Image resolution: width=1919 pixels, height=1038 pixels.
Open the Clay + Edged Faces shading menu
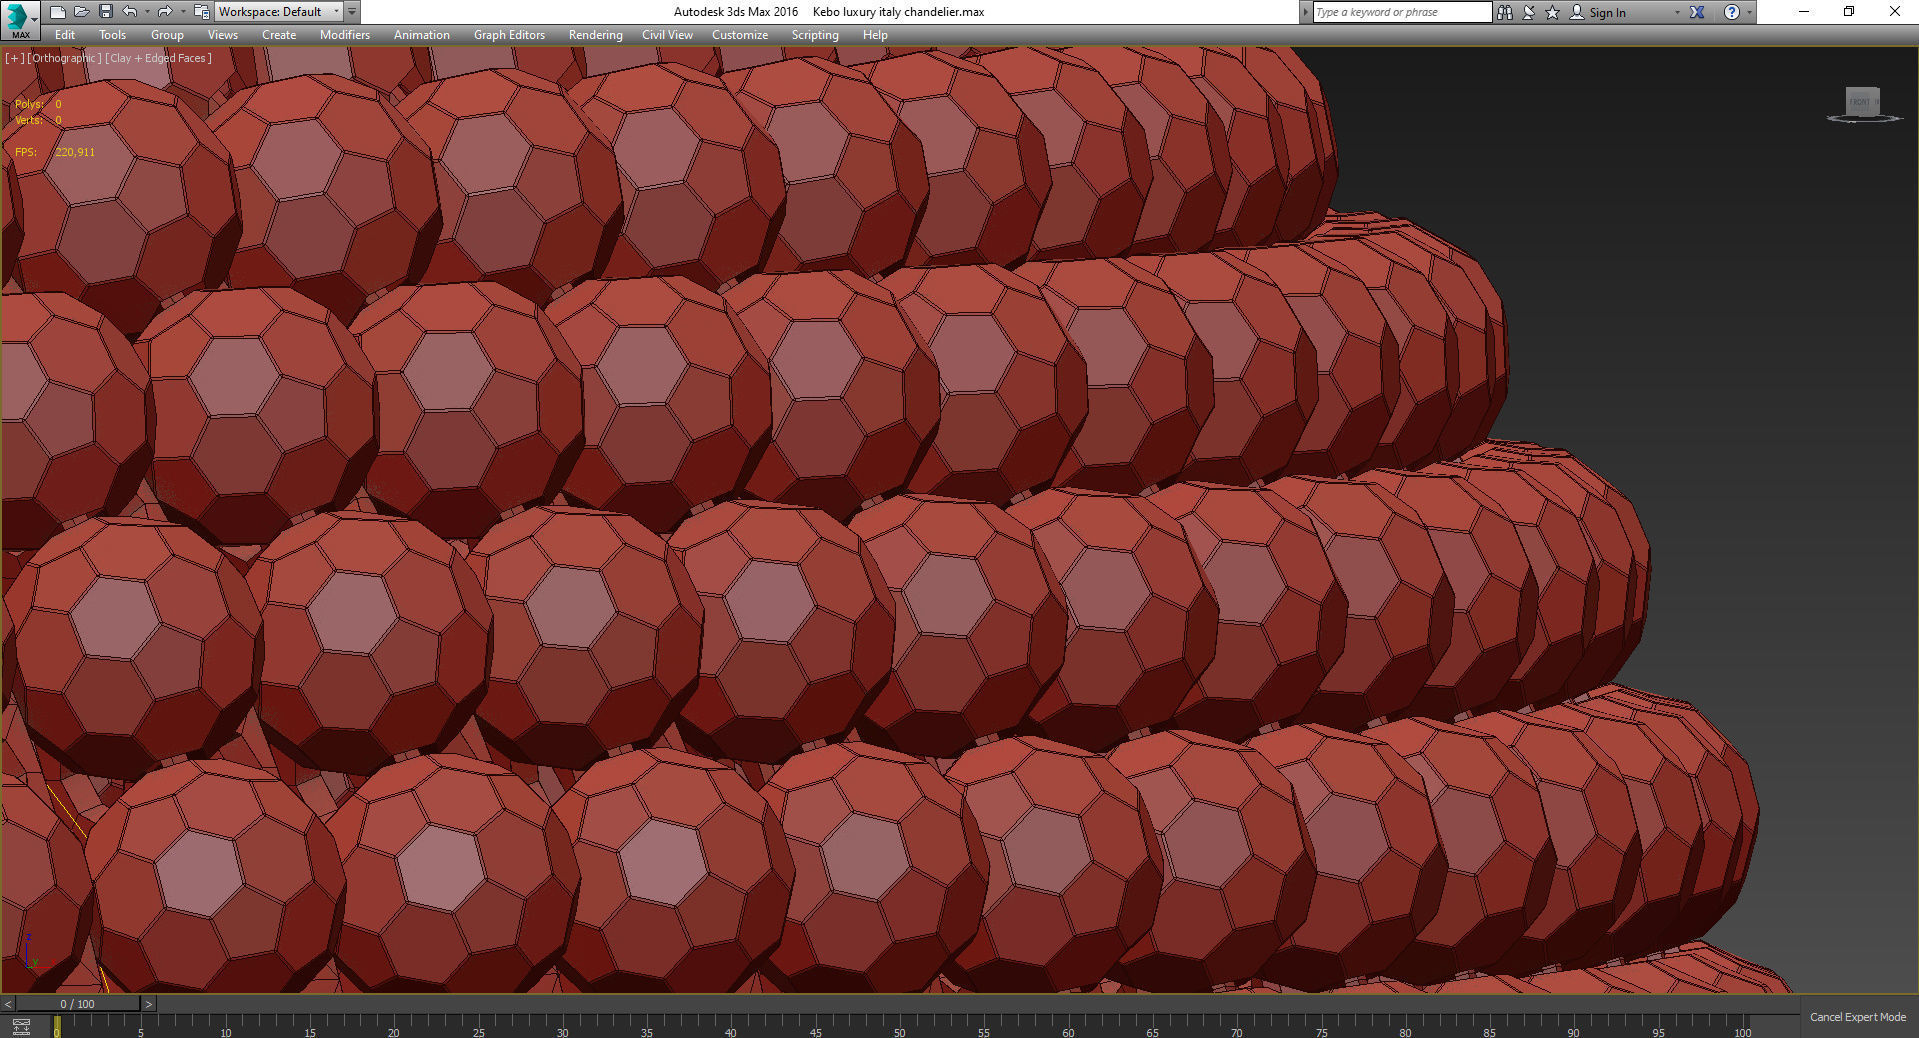click(x=158, y=58)
